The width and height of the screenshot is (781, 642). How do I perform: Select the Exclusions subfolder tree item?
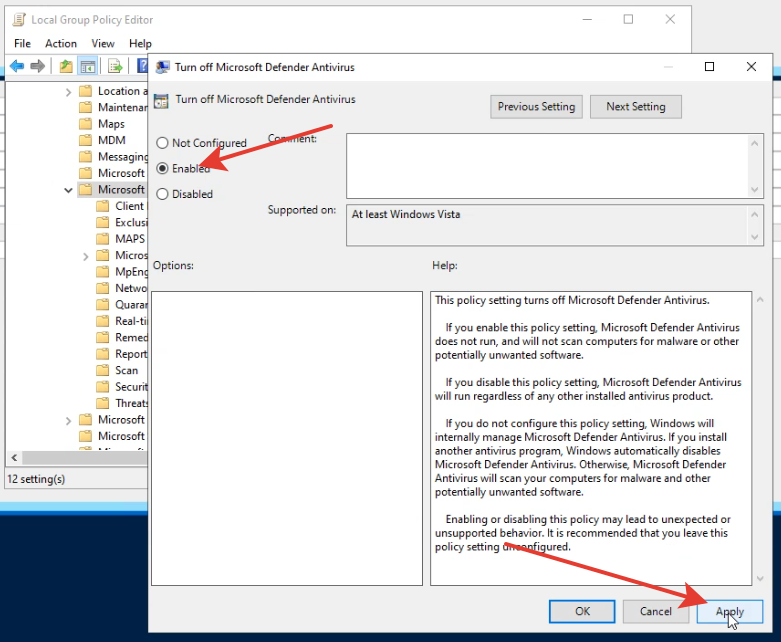click(x=131, y=222)
